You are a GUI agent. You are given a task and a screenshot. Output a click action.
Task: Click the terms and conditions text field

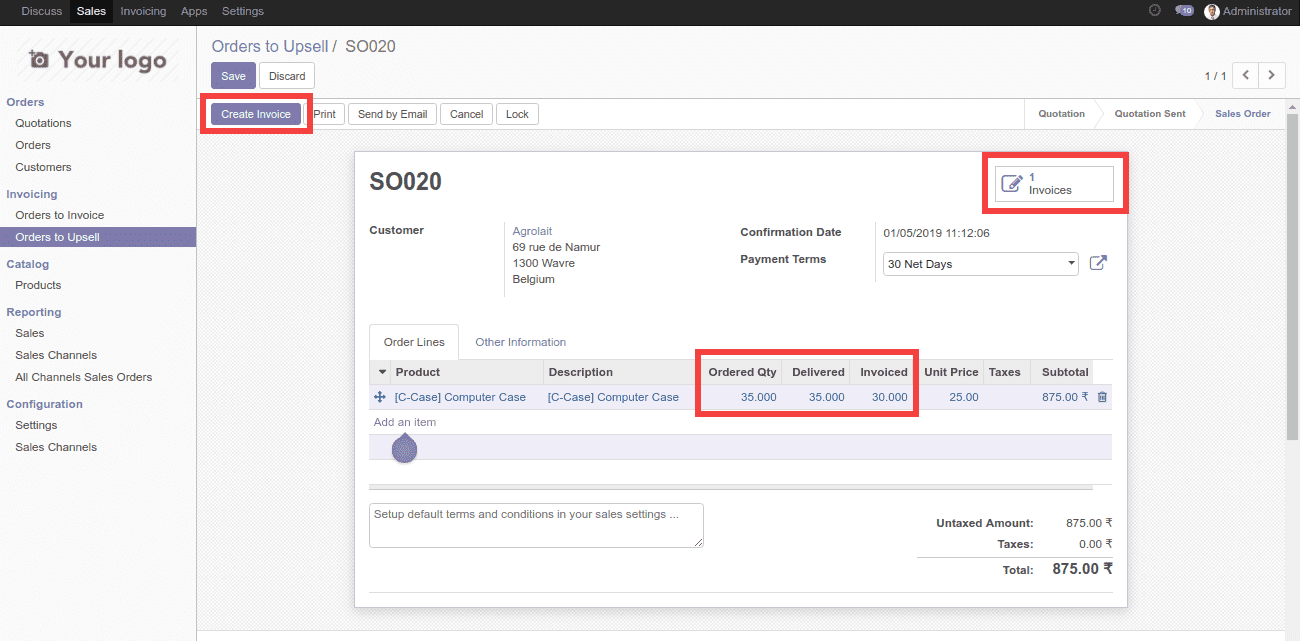click(536, 525)
